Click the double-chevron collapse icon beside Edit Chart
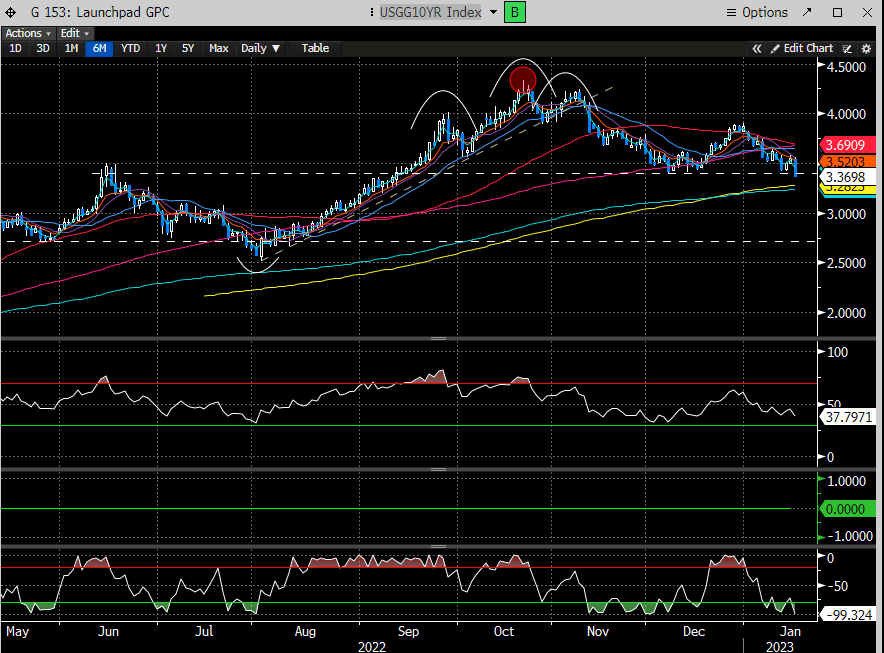Screen dimensions: 884x653 [x=758, y=48]
